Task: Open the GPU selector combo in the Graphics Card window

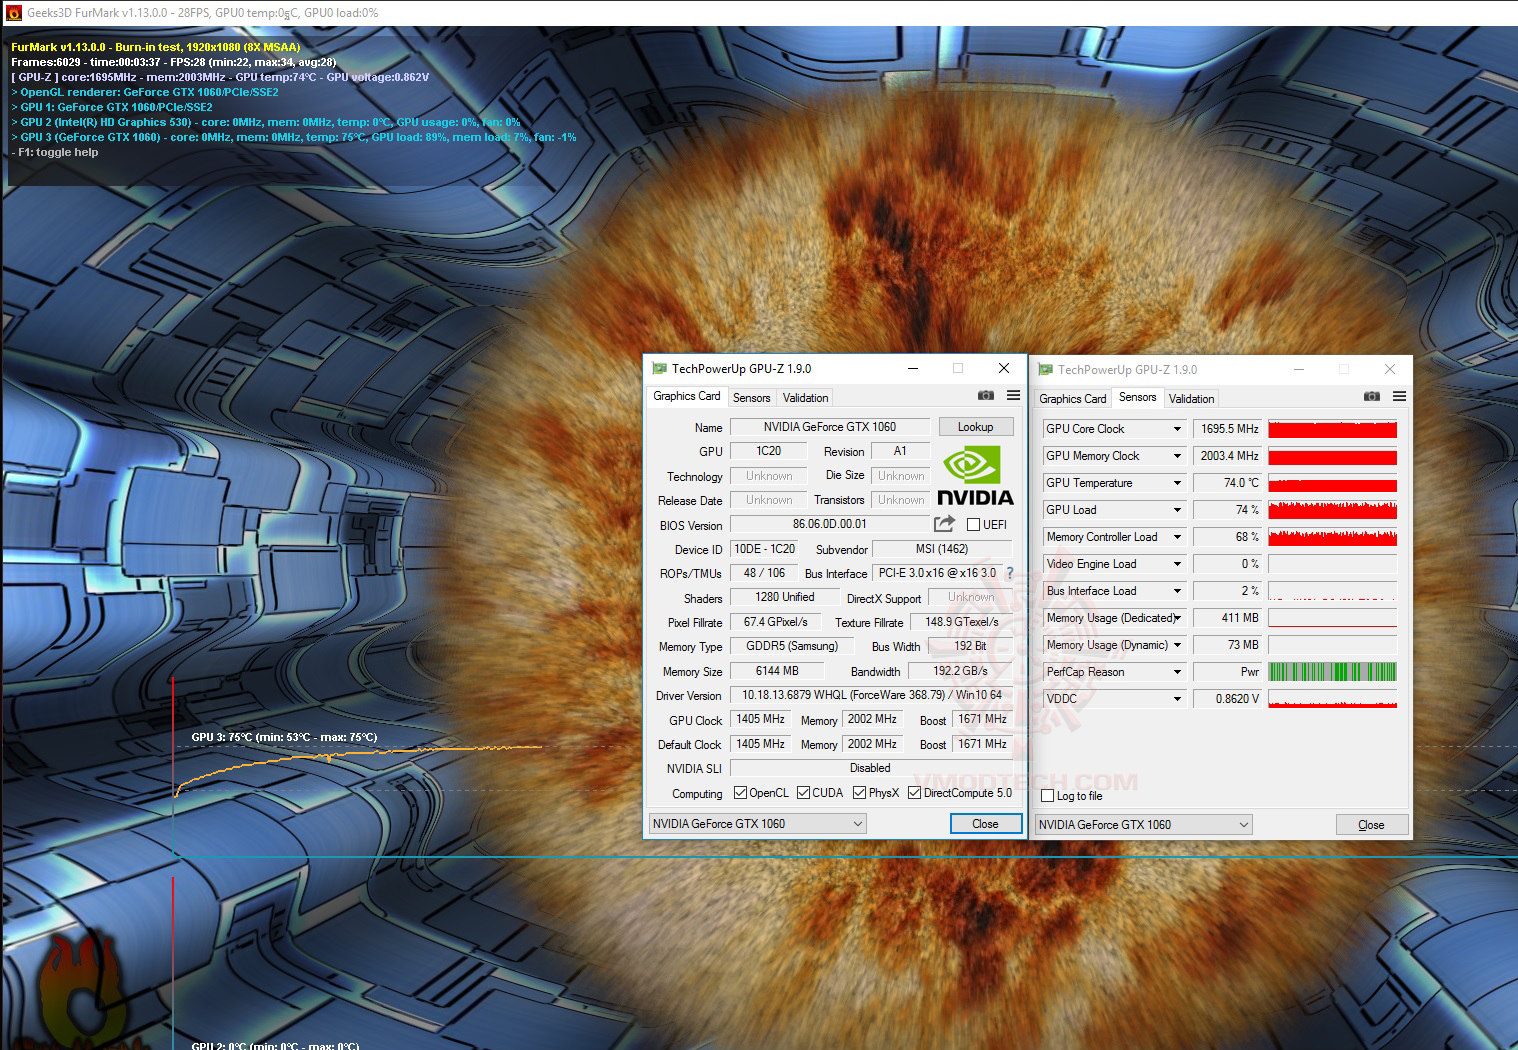Action: 757,824
